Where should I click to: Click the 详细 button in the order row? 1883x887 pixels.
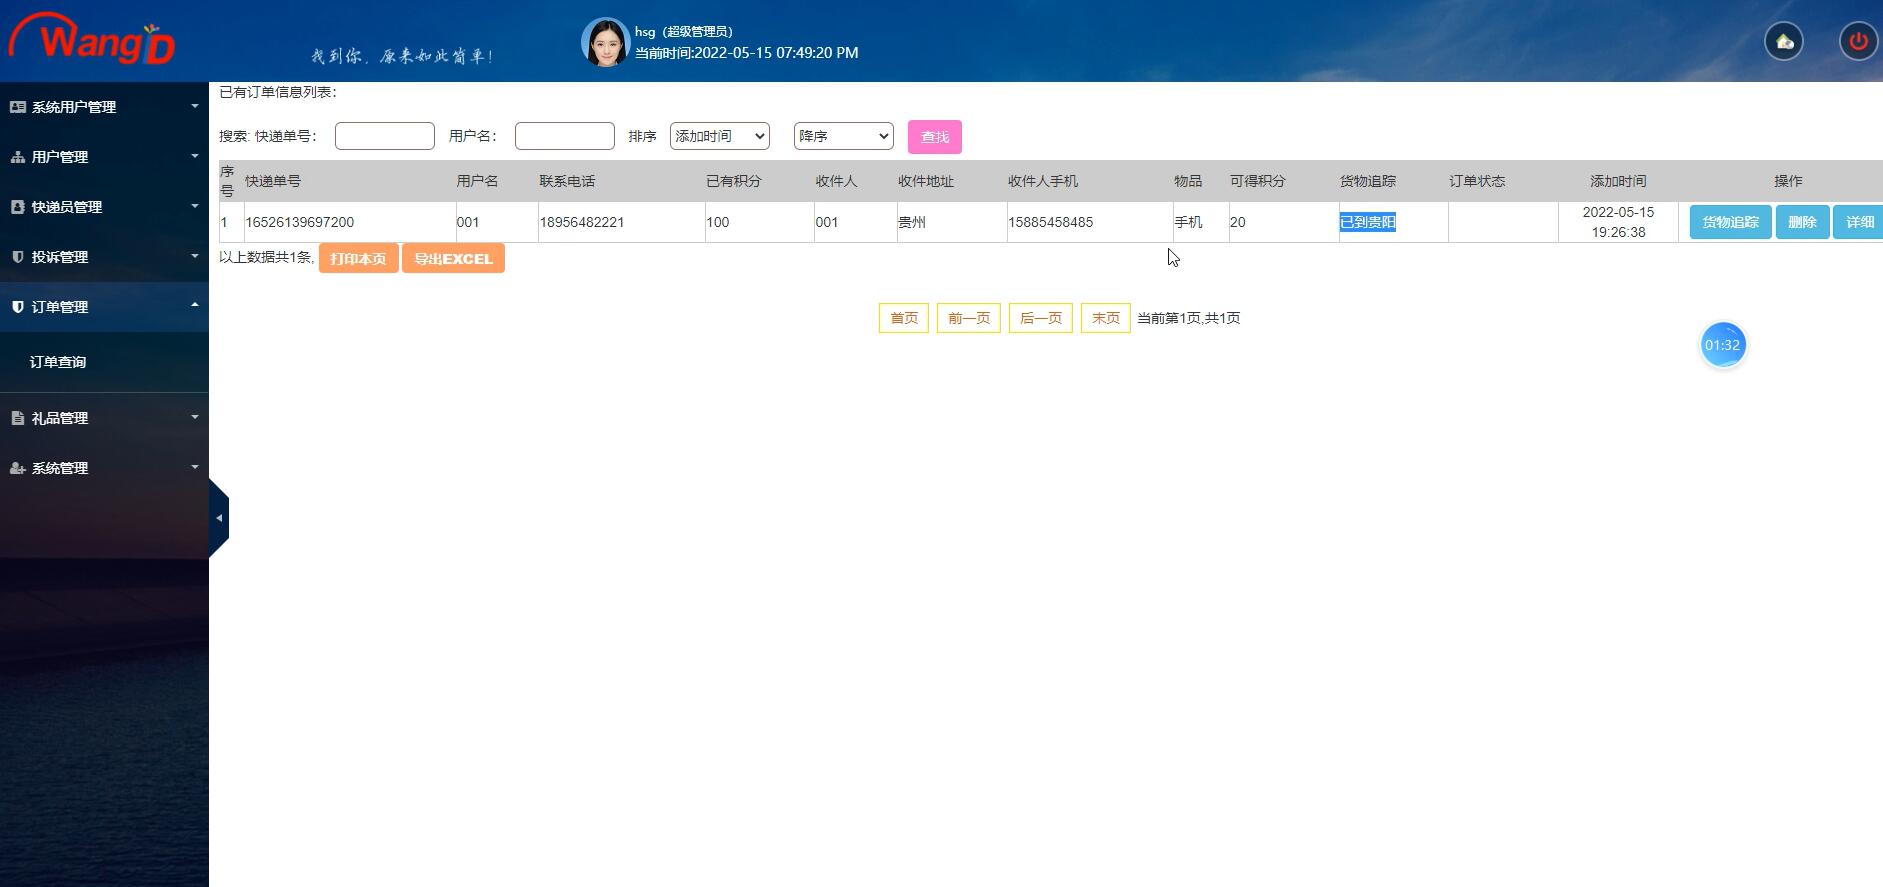click(1859, 222)
